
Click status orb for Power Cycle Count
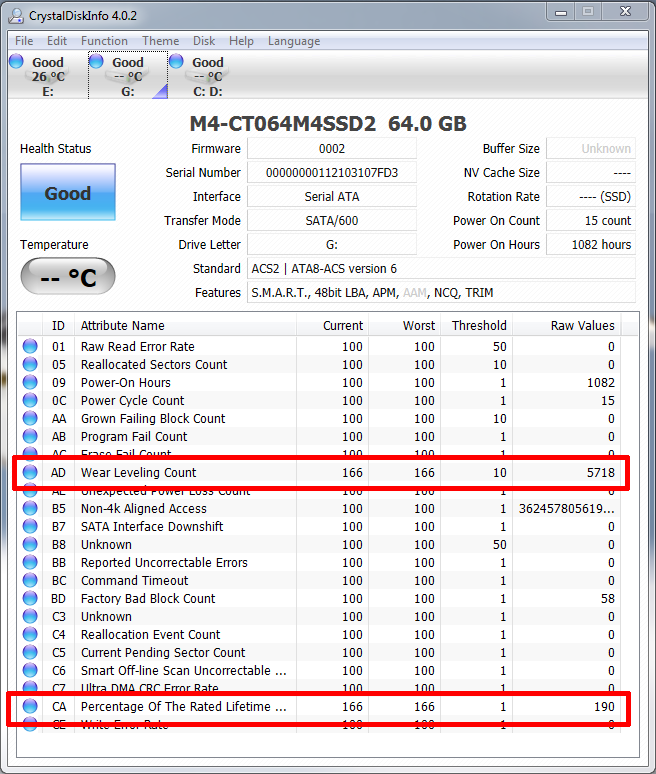[30, 400]
